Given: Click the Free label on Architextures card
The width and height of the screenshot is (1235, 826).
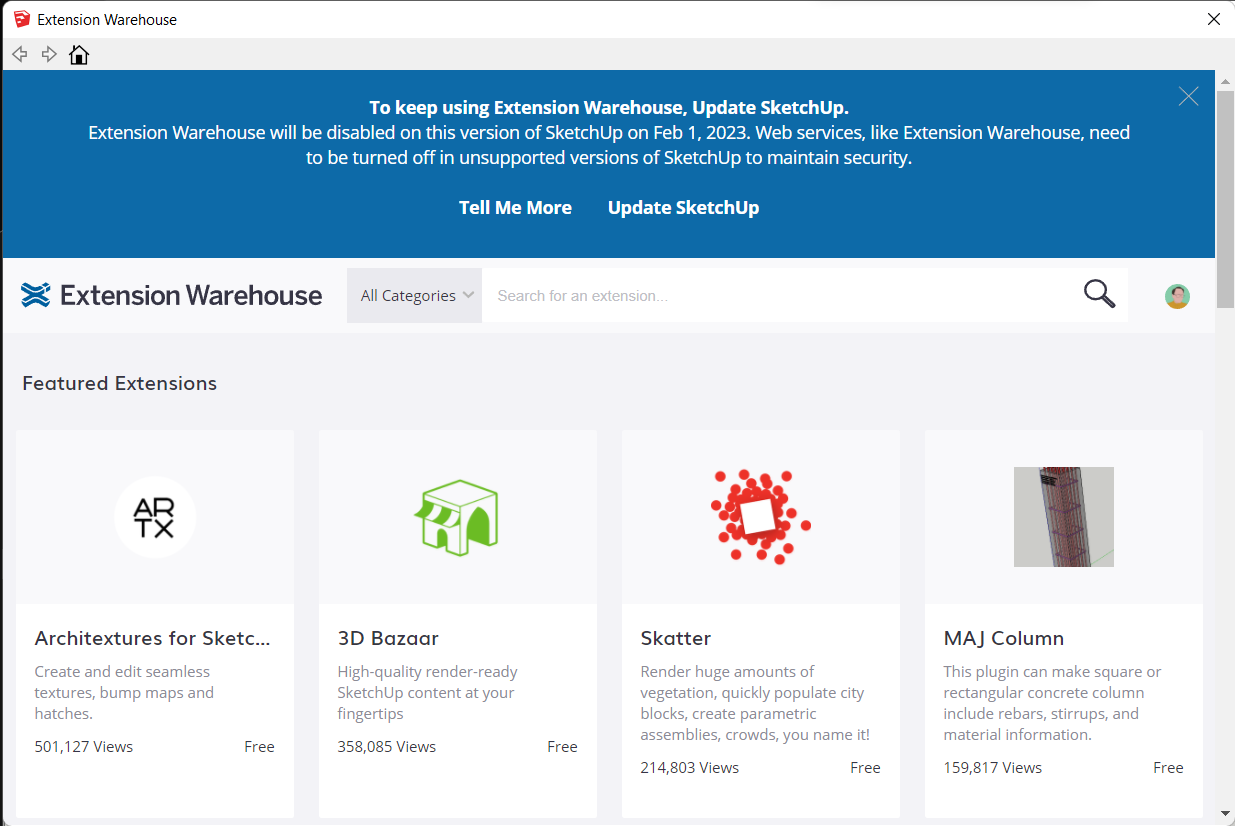Looking at the screenshot, I should 259,747.
